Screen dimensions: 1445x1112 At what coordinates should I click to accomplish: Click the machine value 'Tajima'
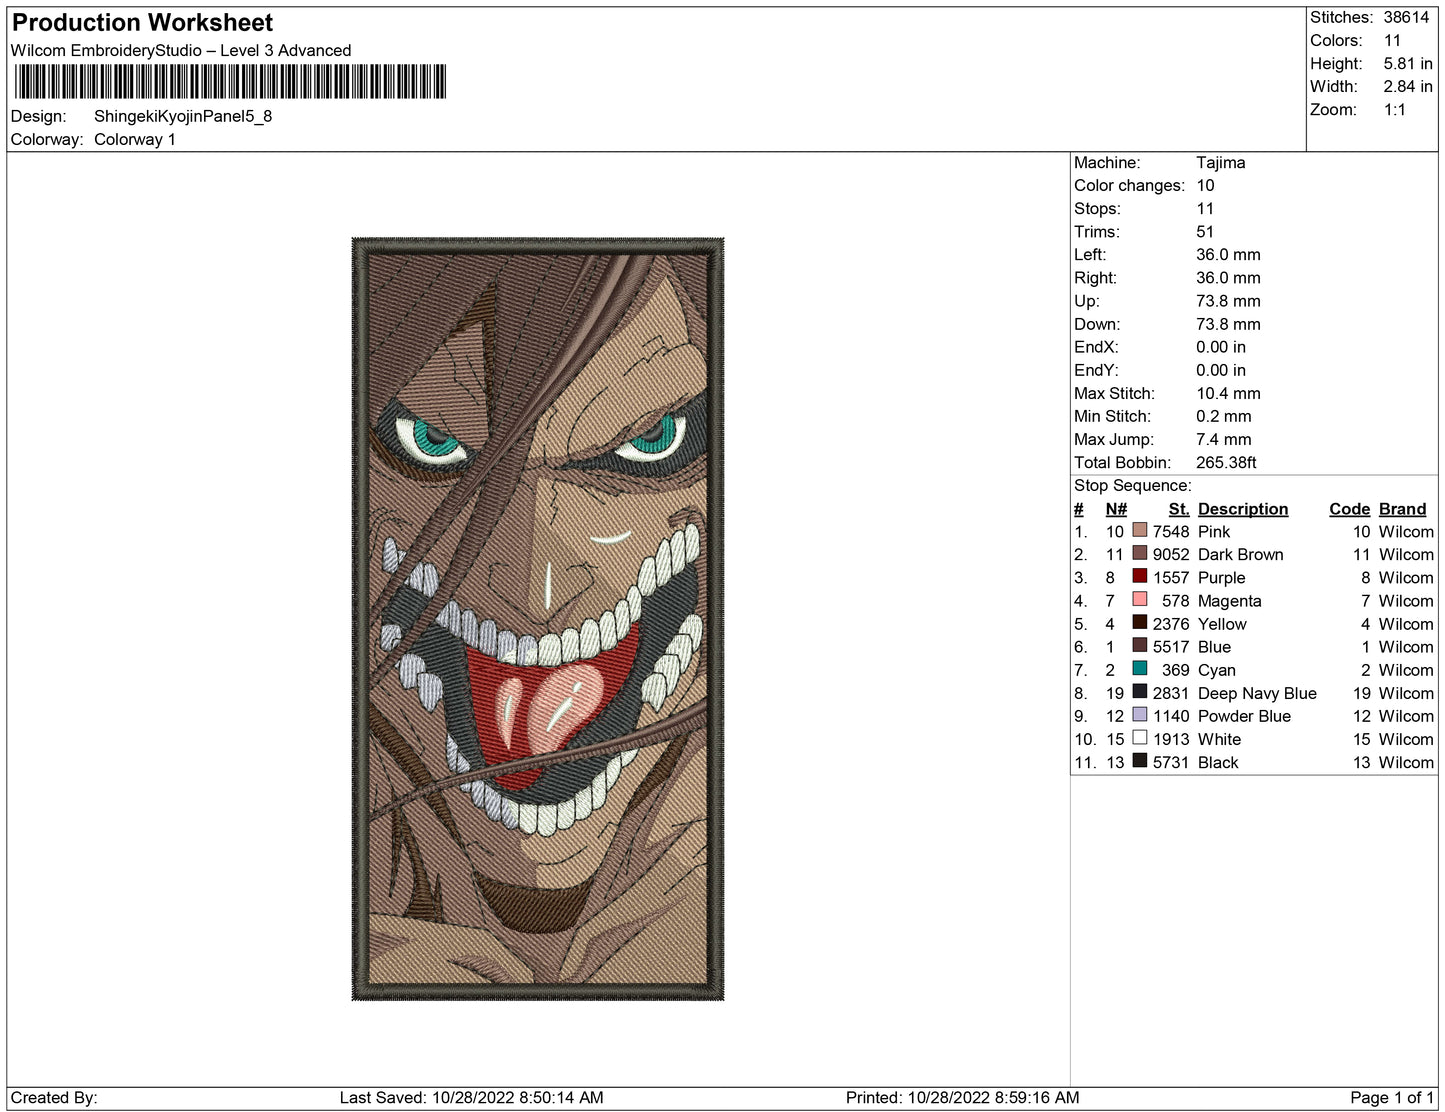1221,162
